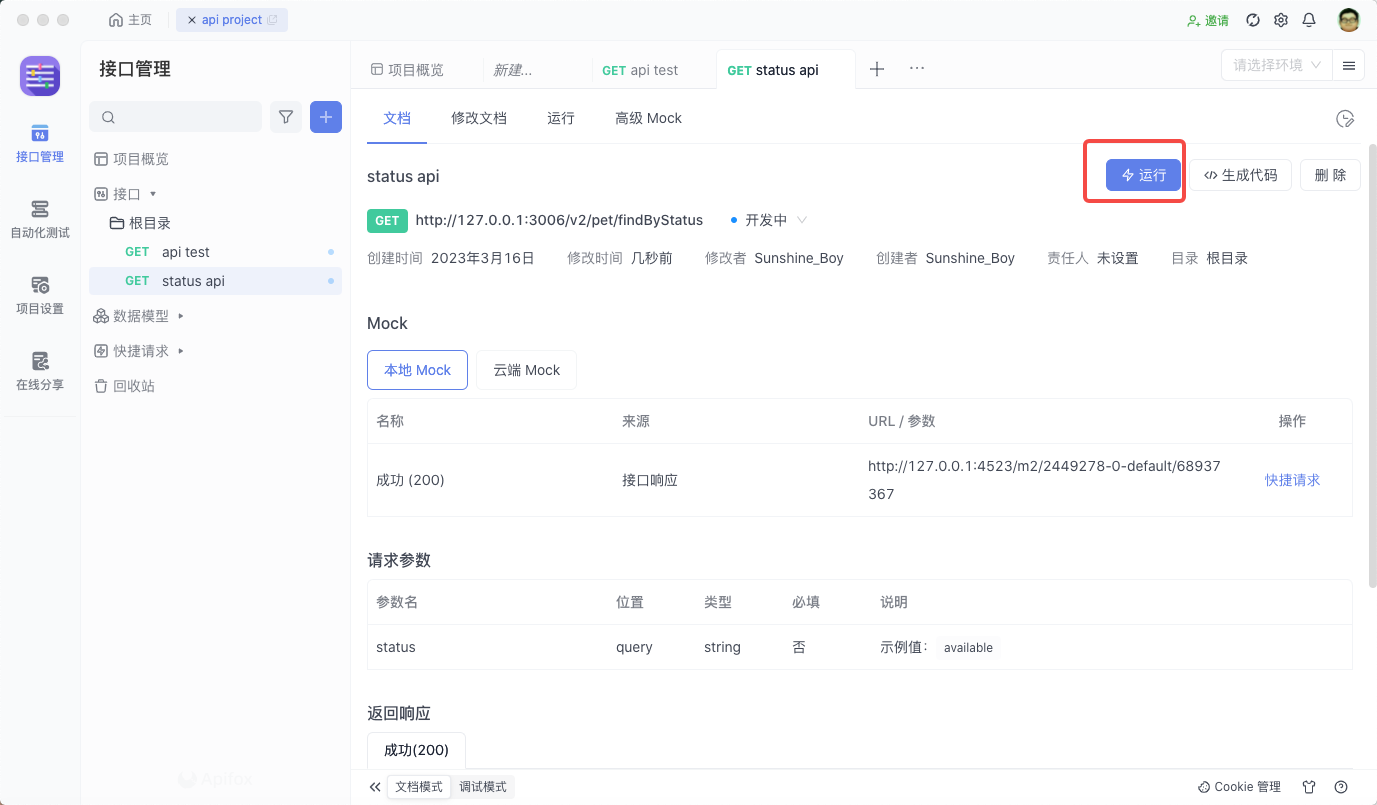
Task: Click the filter funnel icon beside search
Action: point(285,116)
